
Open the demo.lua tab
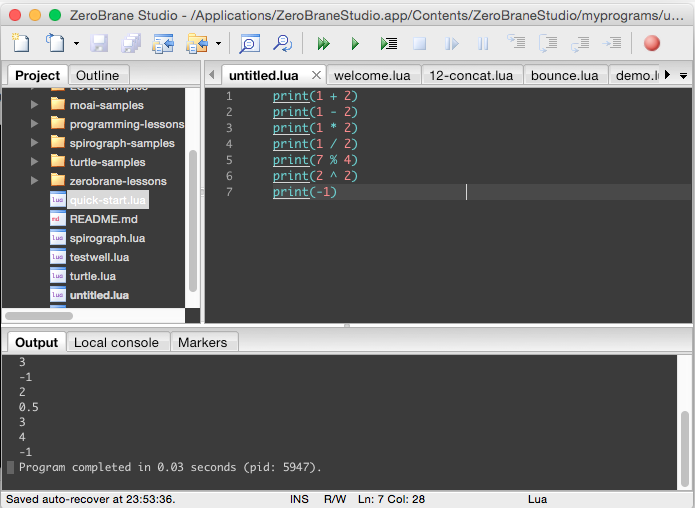point(637,75)
